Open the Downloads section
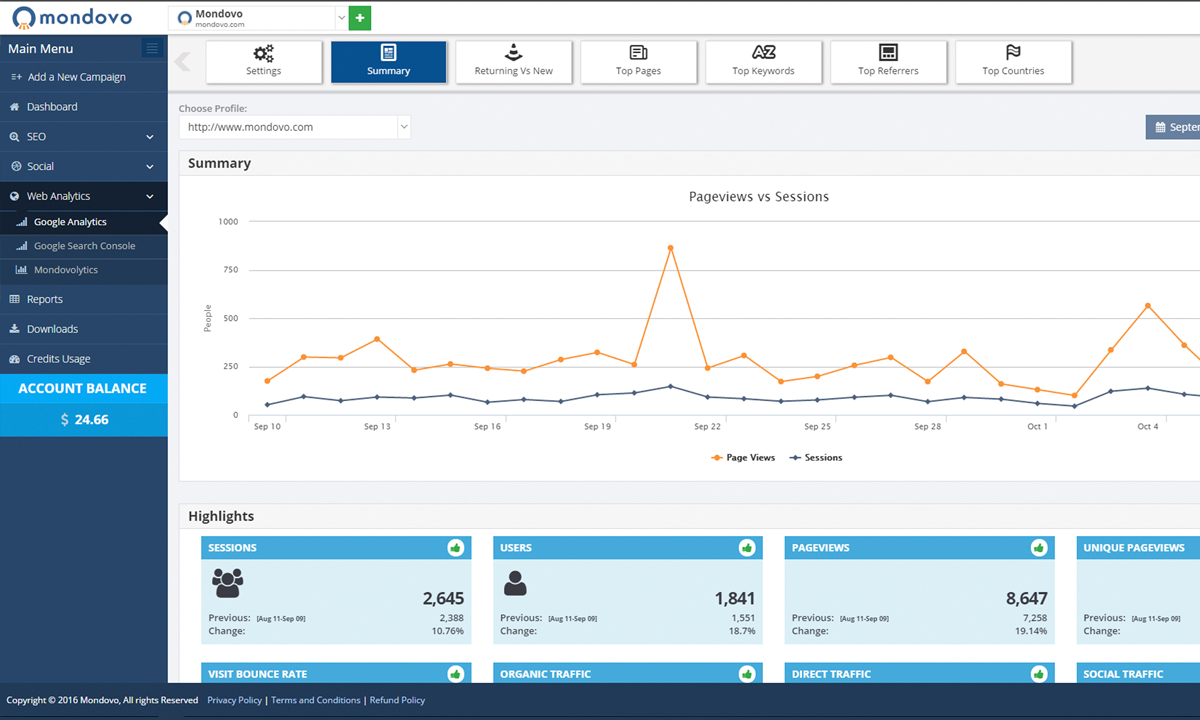The height and width of the screenshot is (720, 1200). [x=84, y=329]
